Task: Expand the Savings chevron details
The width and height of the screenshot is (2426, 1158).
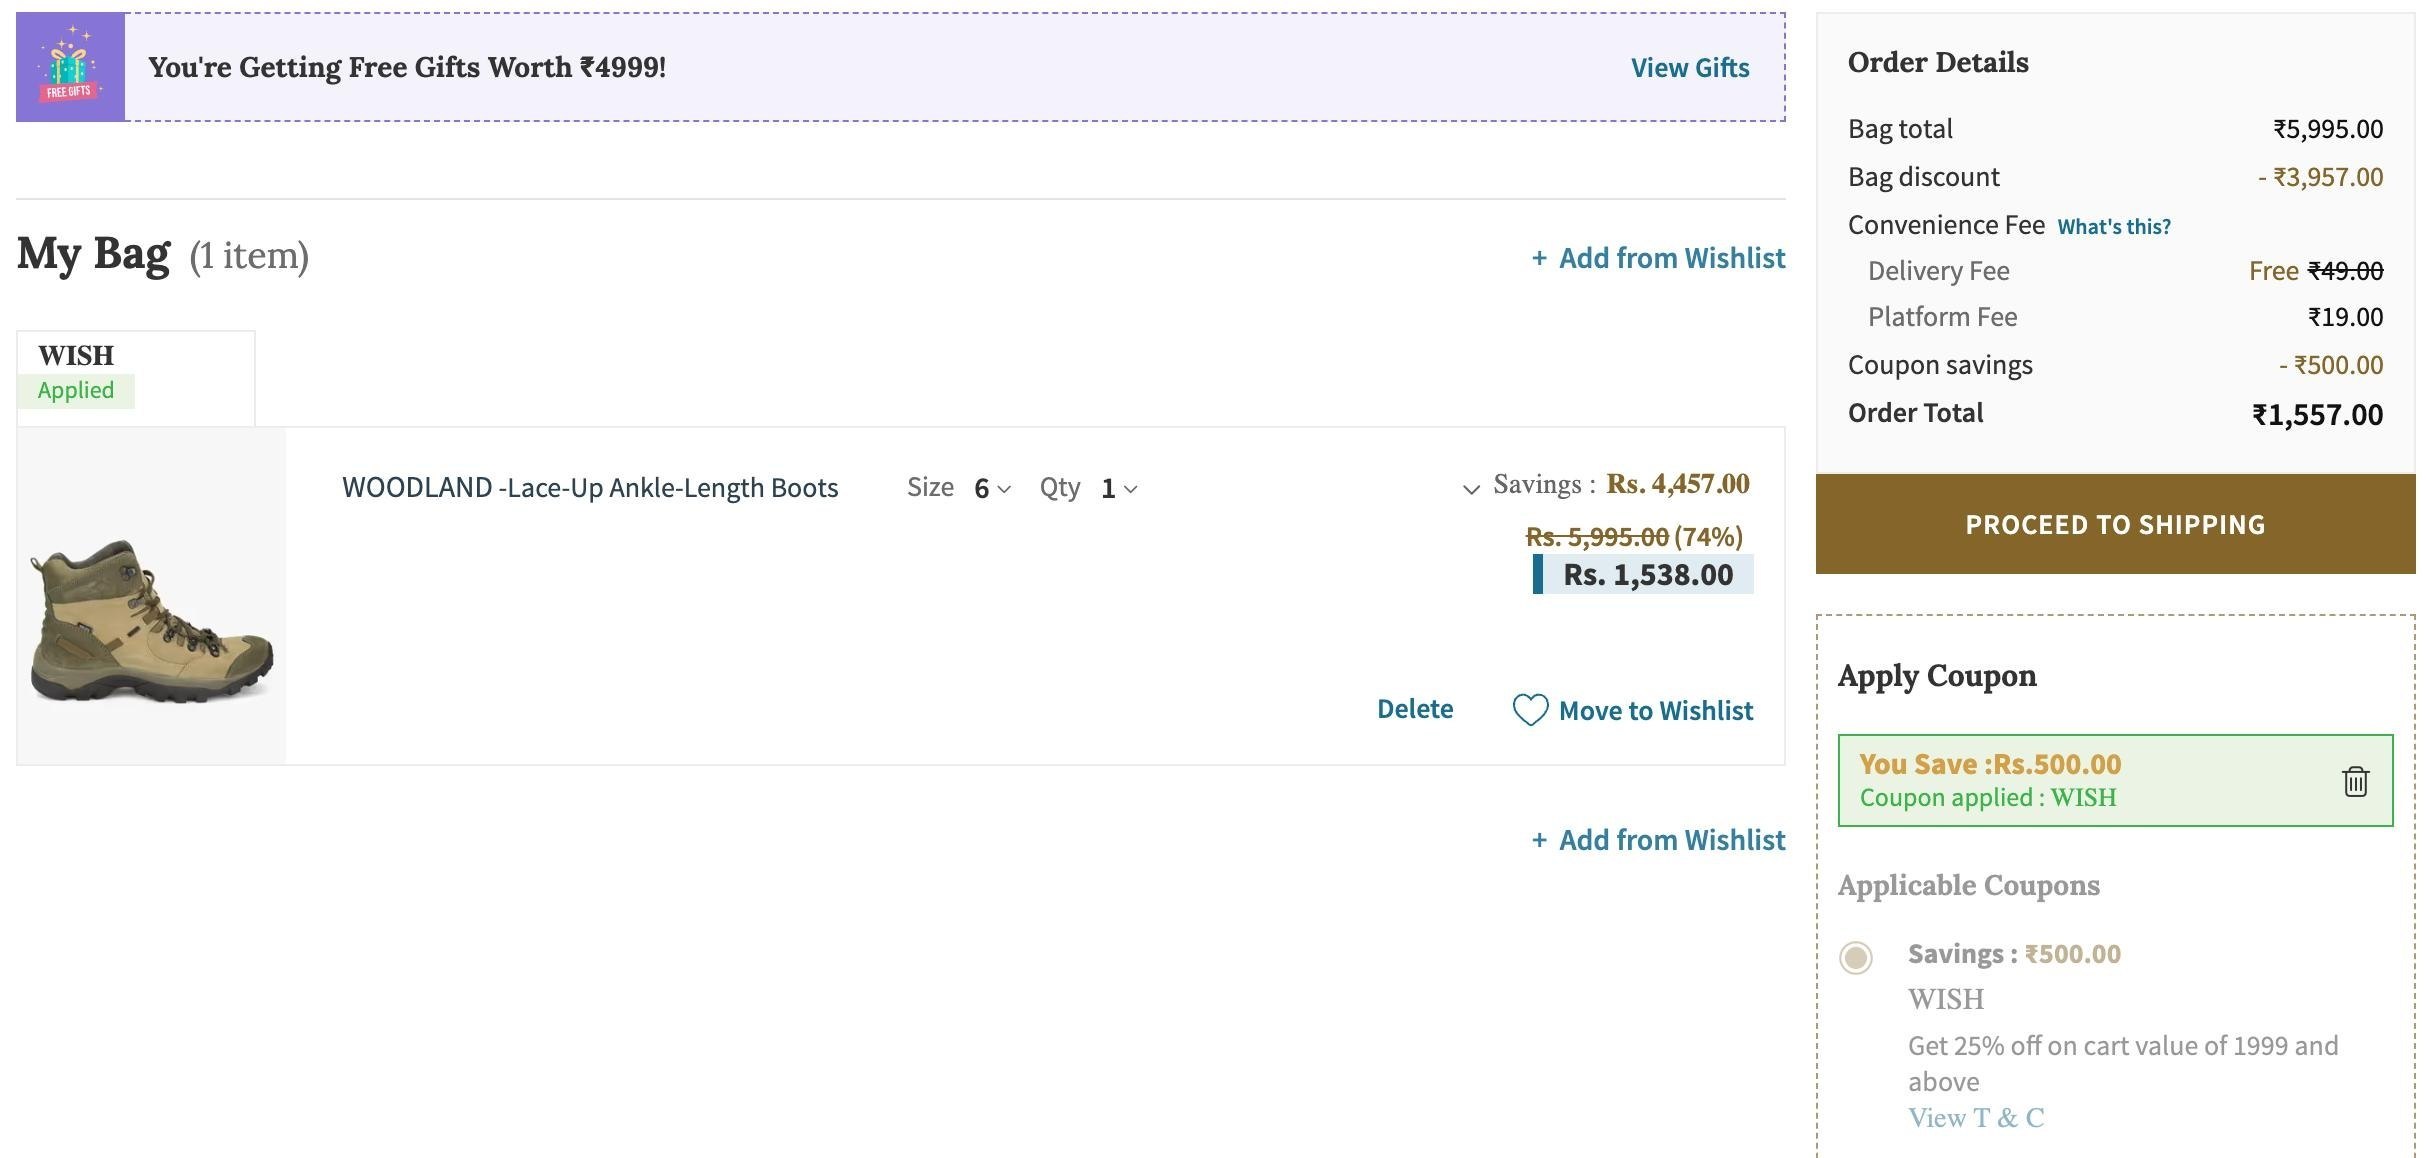Action: 1471,489
